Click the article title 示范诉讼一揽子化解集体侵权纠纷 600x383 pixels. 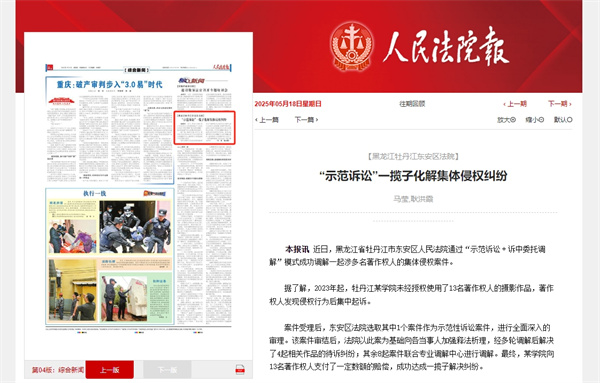(413, 176)
